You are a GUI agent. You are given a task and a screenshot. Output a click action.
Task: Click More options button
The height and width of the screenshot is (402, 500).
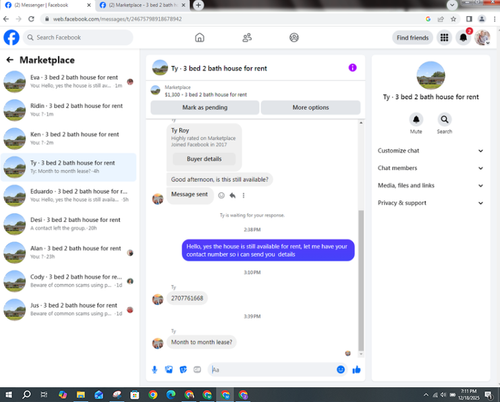pyautogui.click(x=310, y=107)
